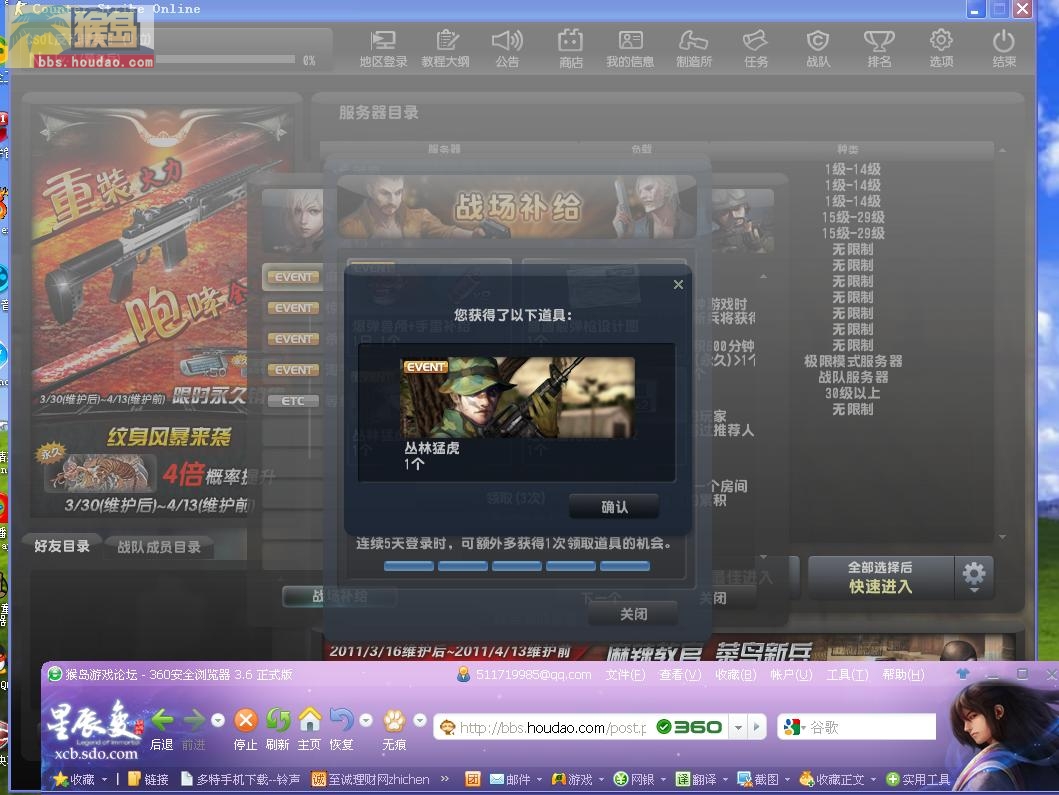
Task: Open the browser 工具(T) menu
Action: pyautogui.click(x=848, y=674)
